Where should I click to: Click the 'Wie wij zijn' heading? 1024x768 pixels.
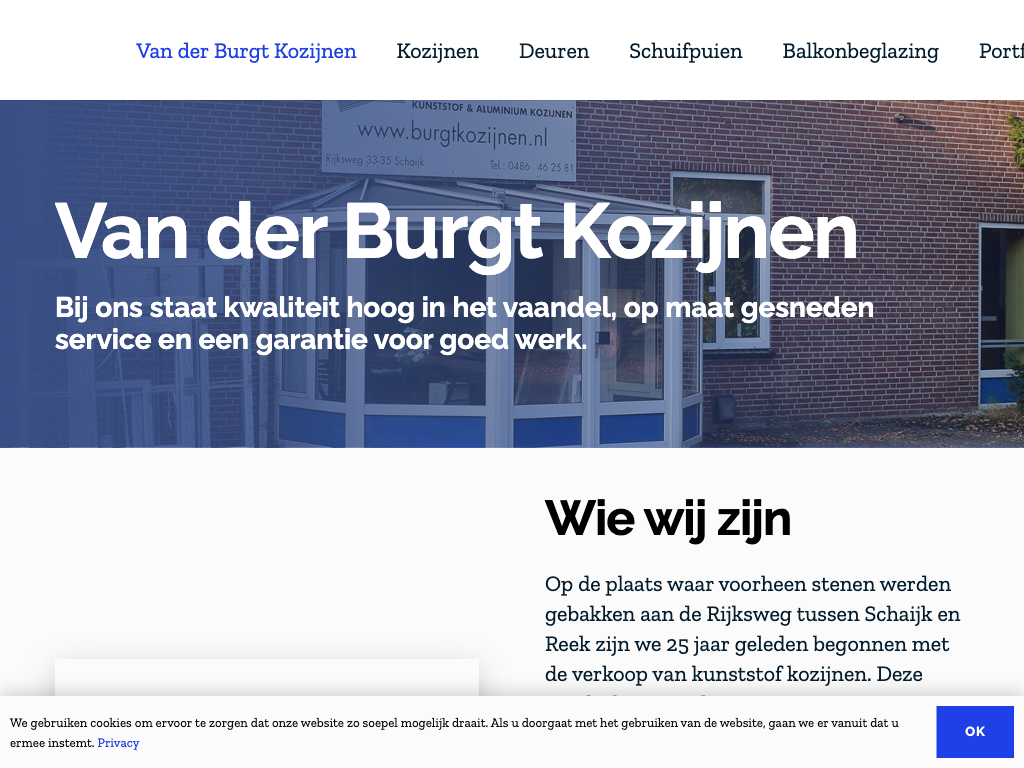[x=667, y=518]
